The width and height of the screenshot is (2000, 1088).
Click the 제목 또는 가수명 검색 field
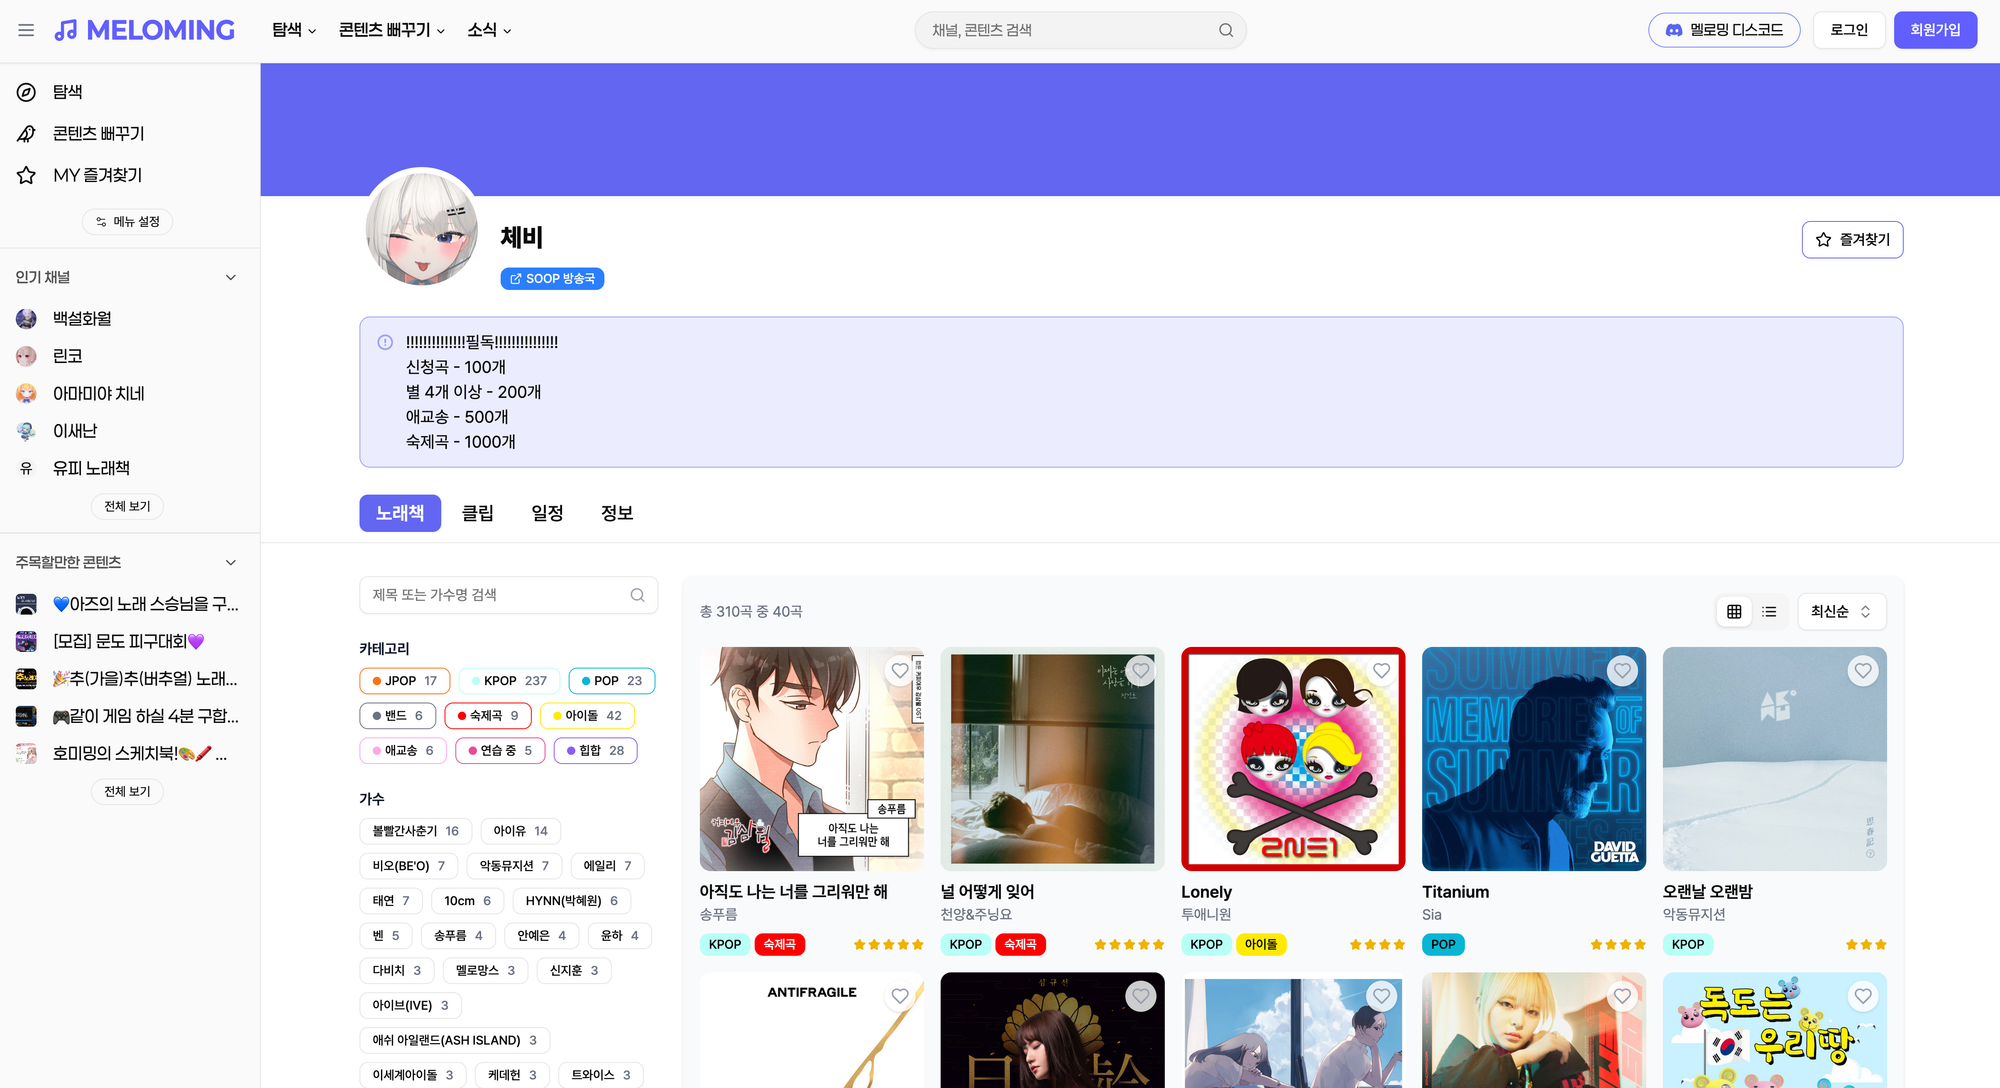495,595
